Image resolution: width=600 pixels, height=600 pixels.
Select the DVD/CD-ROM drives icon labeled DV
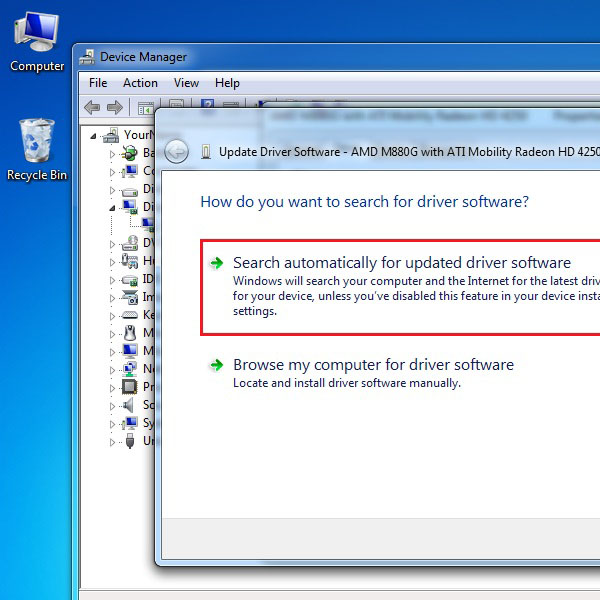click(130, 243)
